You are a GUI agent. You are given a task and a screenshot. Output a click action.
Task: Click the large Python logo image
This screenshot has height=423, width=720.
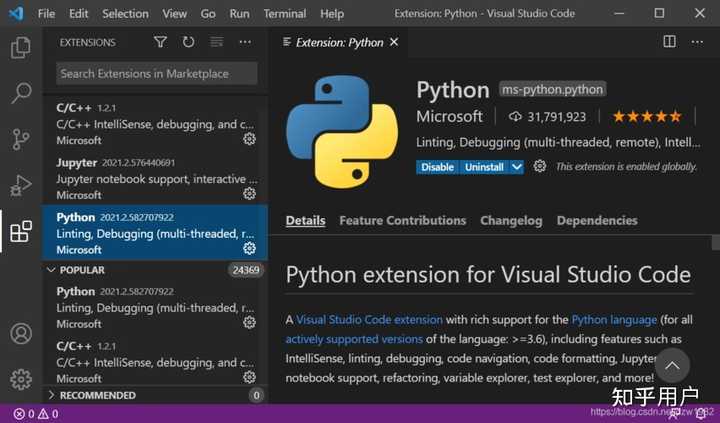tap(342, 132)
